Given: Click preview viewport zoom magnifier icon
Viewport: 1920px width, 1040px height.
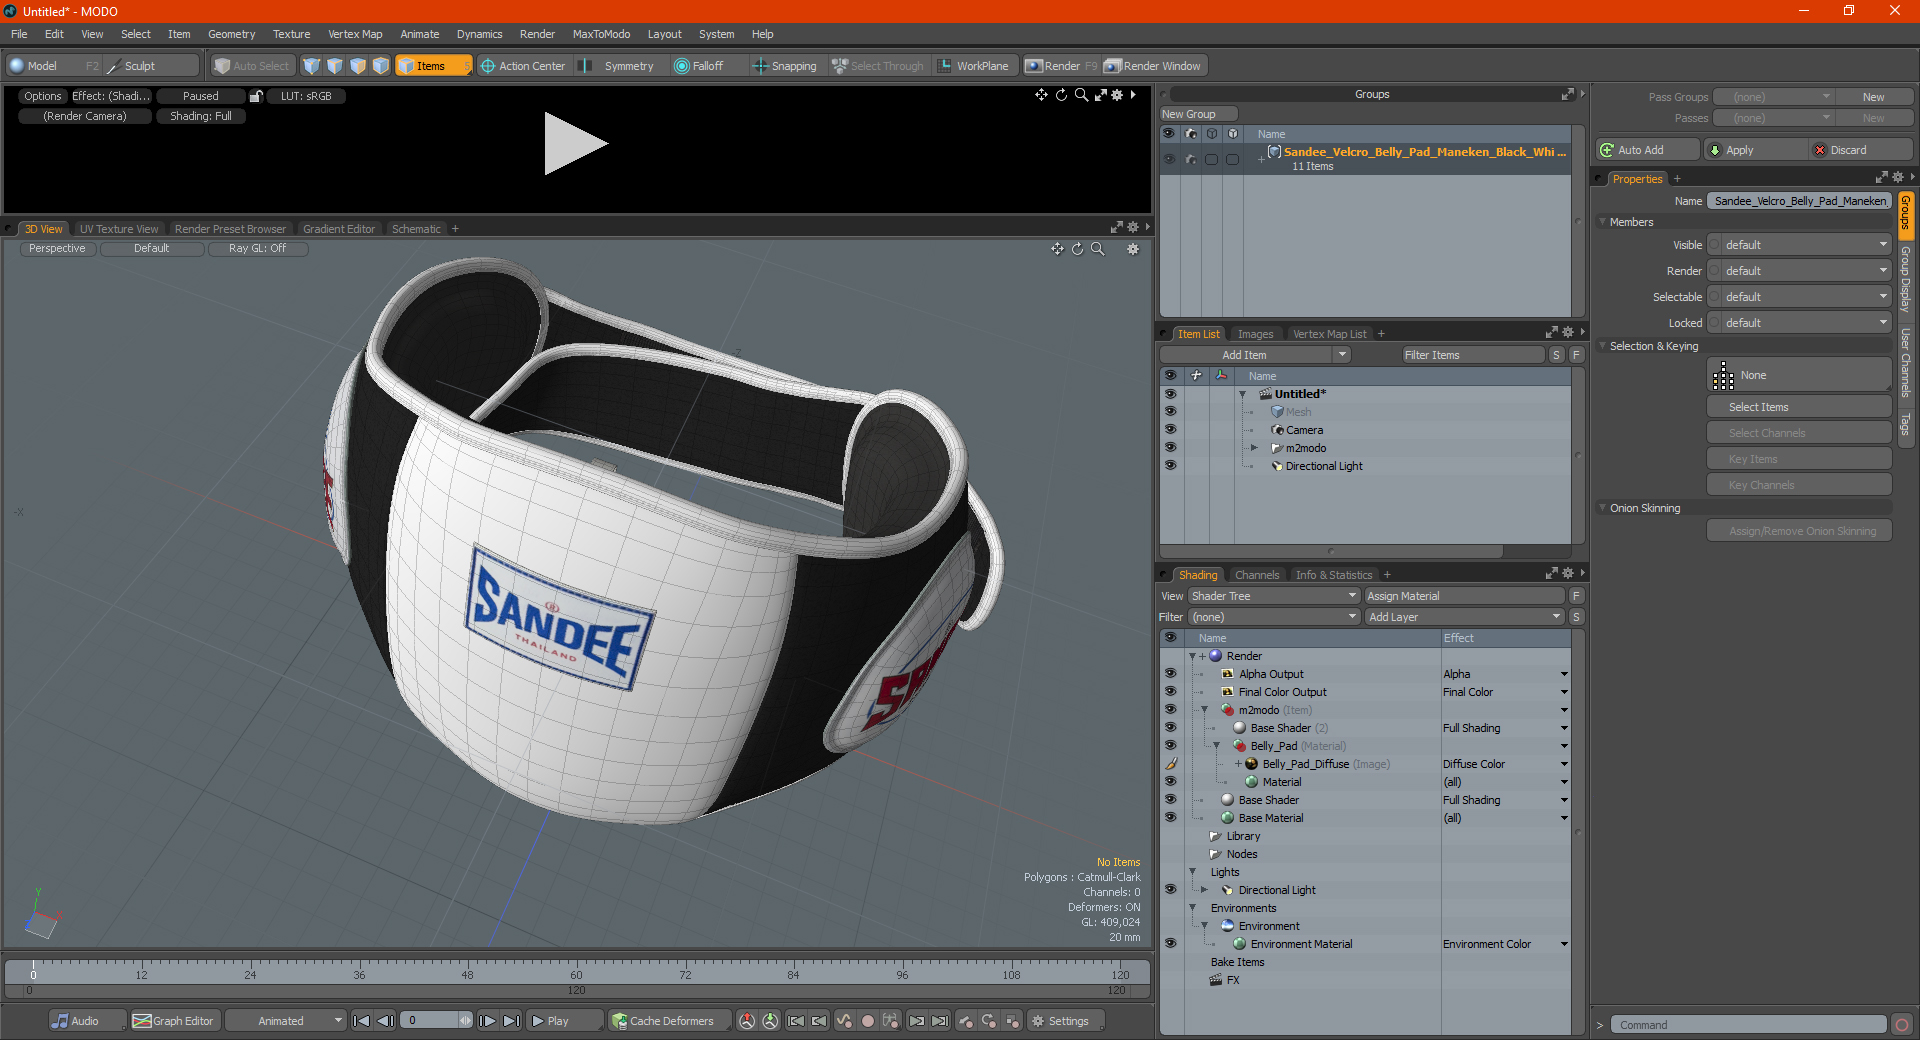Looking at the screenshot, I should [x=1081, y=95].
